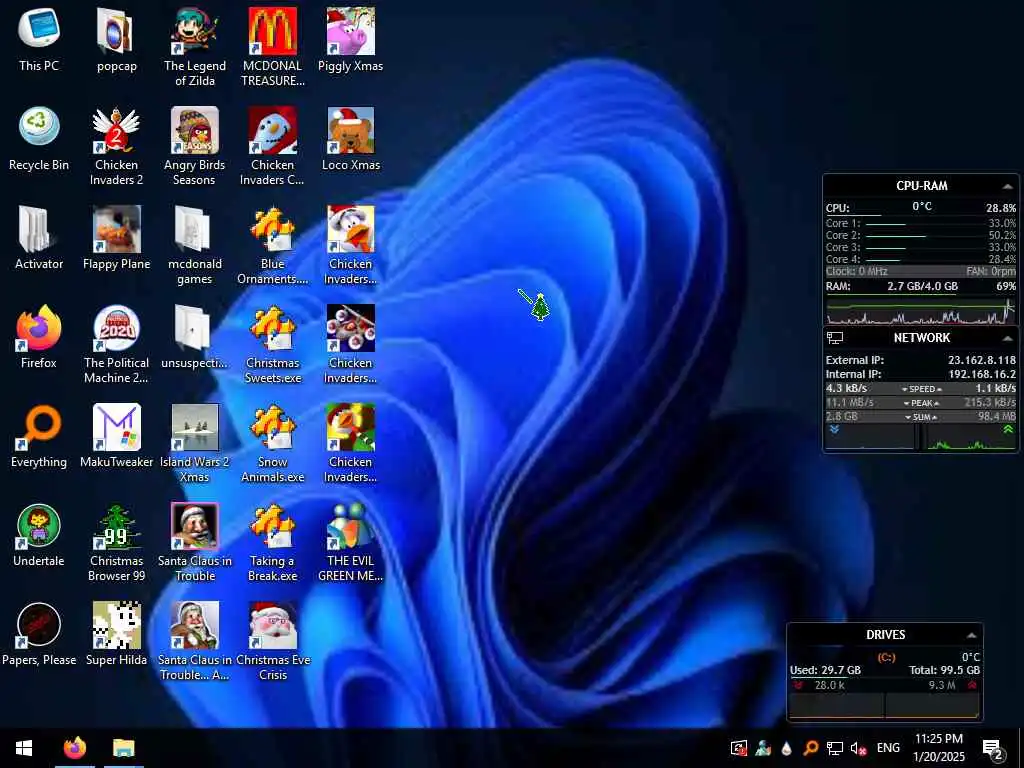The image size is (1024, 768).
Task: Switch the ENG input language
Action: (x=888, y=748)
